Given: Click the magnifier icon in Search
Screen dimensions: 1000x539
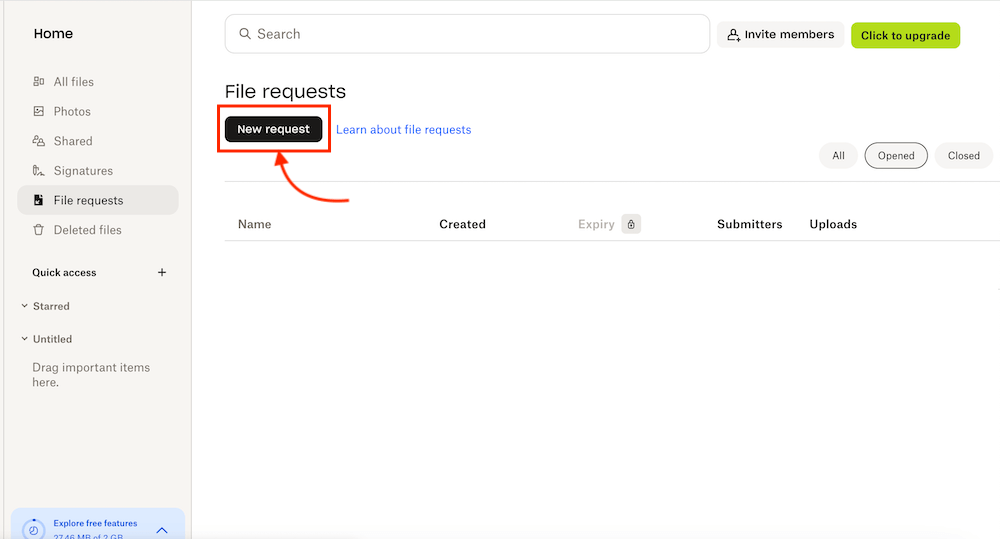Looking at the screenshot, I should 245,34.
